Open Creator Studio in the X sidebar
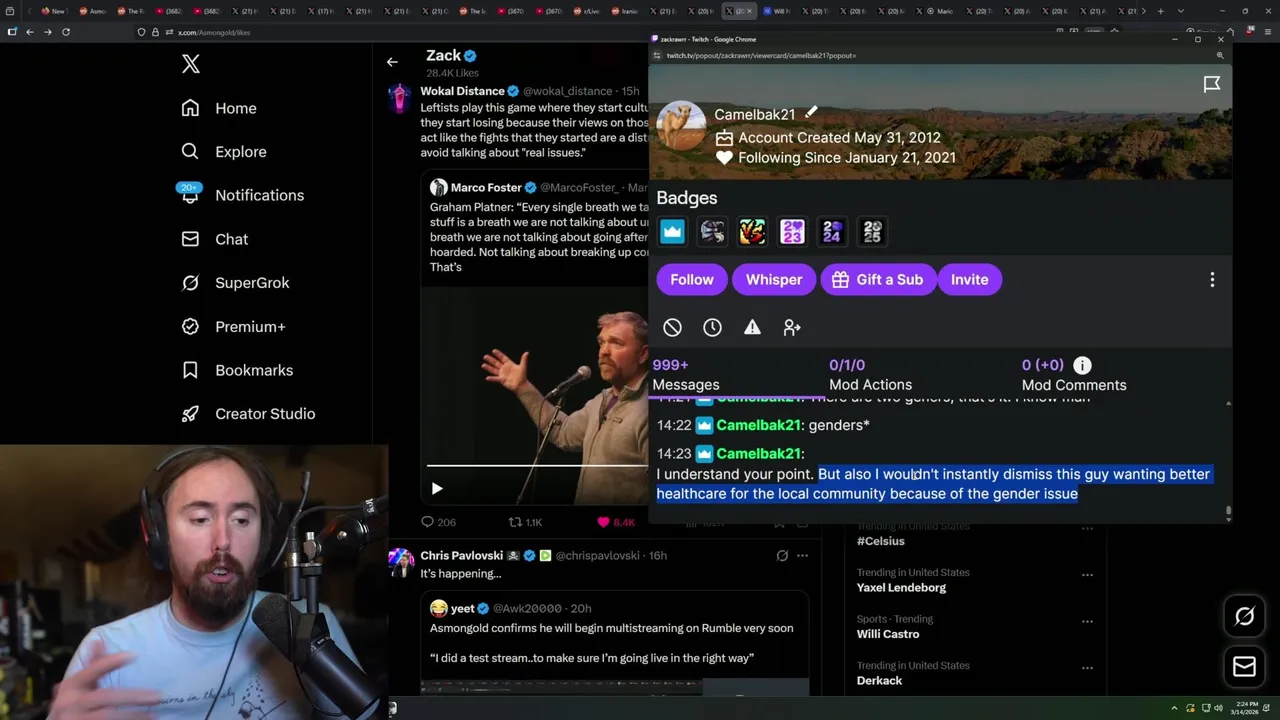1280x720 pixels. click(248, 414)
